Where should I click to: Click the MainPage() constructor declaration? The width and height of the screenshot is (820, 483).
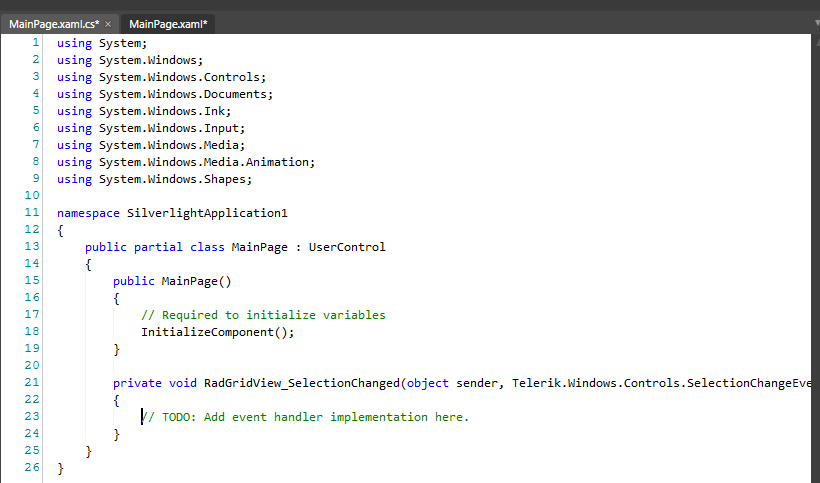click(172, 281)
